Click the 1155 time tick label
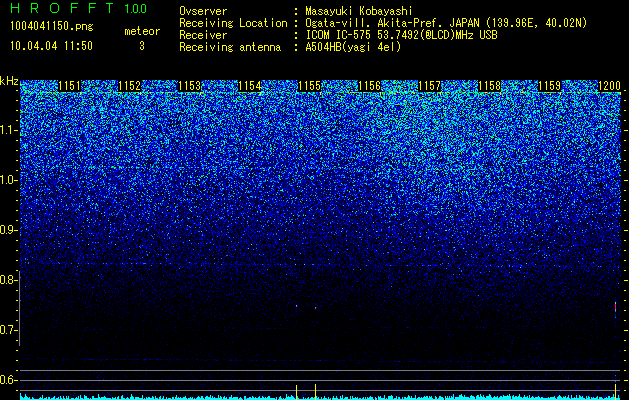This screenshot has width=629, height=400. click(x=309, y=86)
